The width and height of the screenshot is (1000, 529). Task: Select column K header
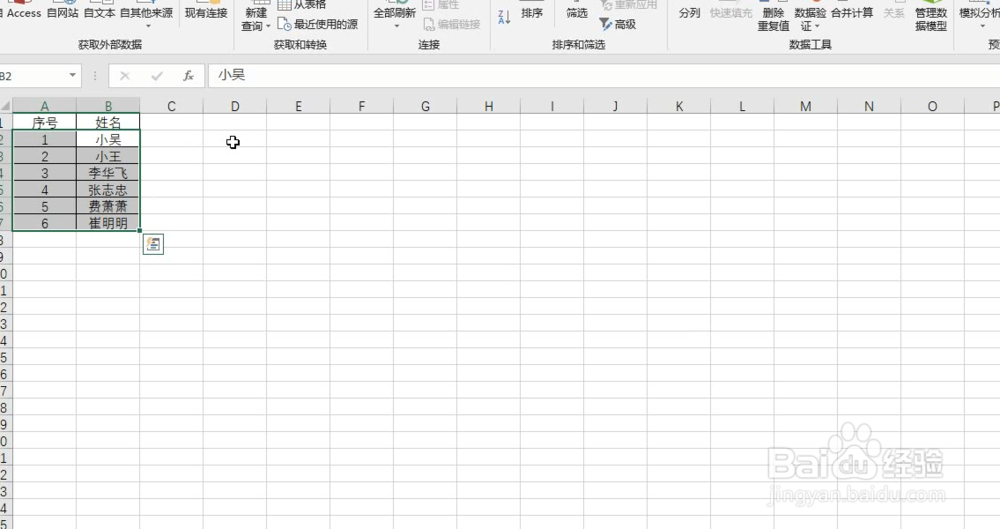(679, 106)
